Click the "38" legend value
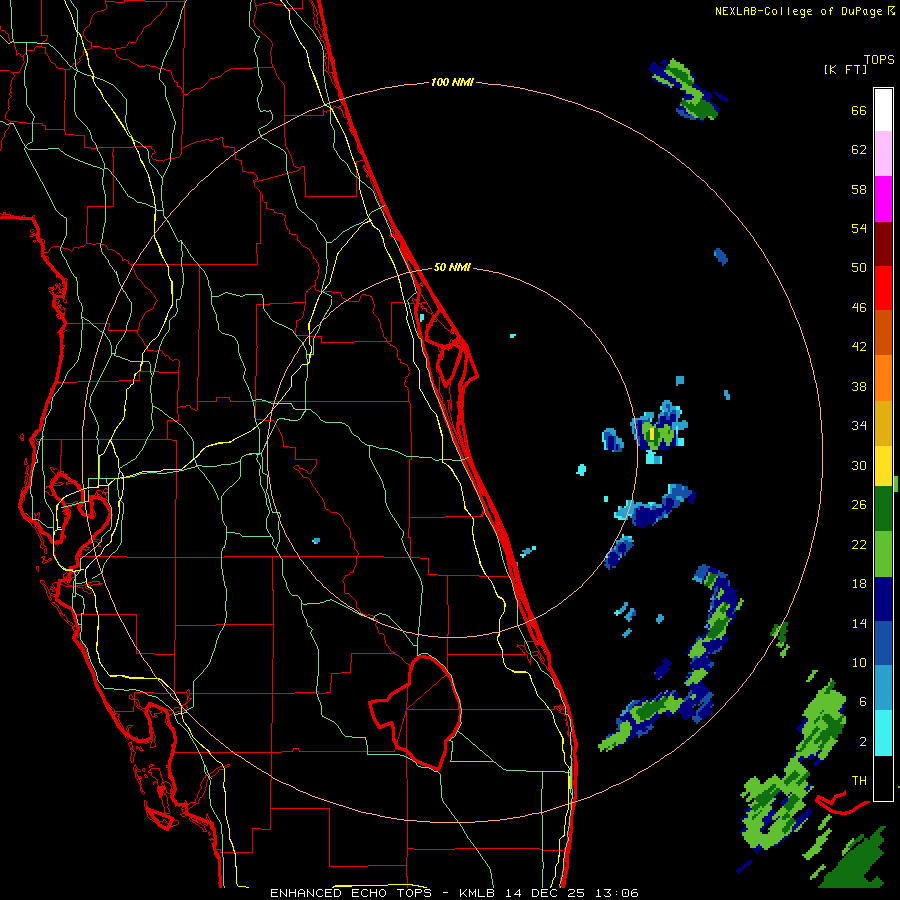The height and width of the screenshot is (900, 900). coord(859,387)
